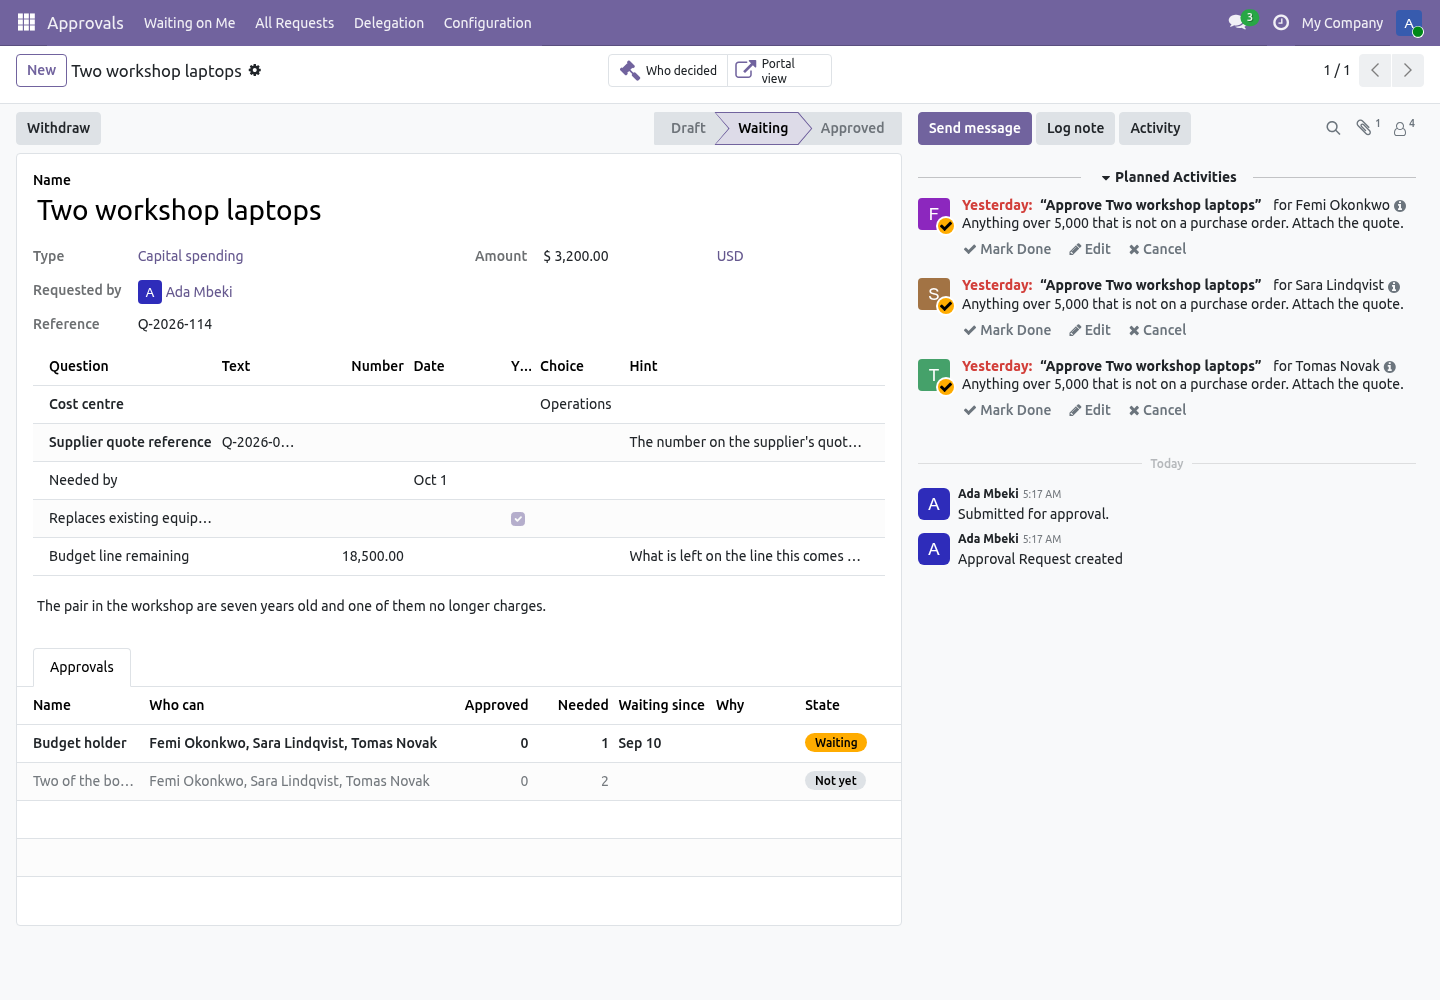Go to the next record arrow

click(x=1407, y=70)
